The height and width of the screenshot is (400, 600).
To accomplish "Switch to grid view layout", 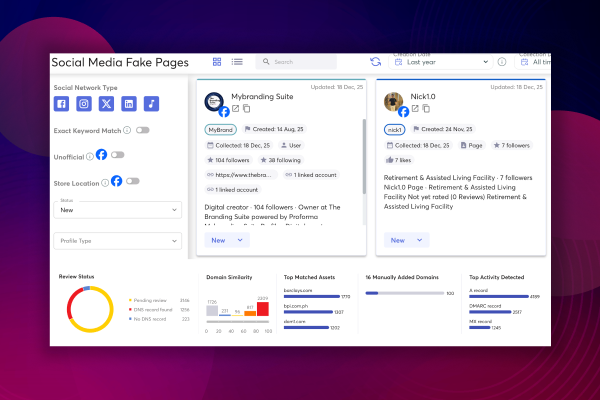I will [218, 62].
